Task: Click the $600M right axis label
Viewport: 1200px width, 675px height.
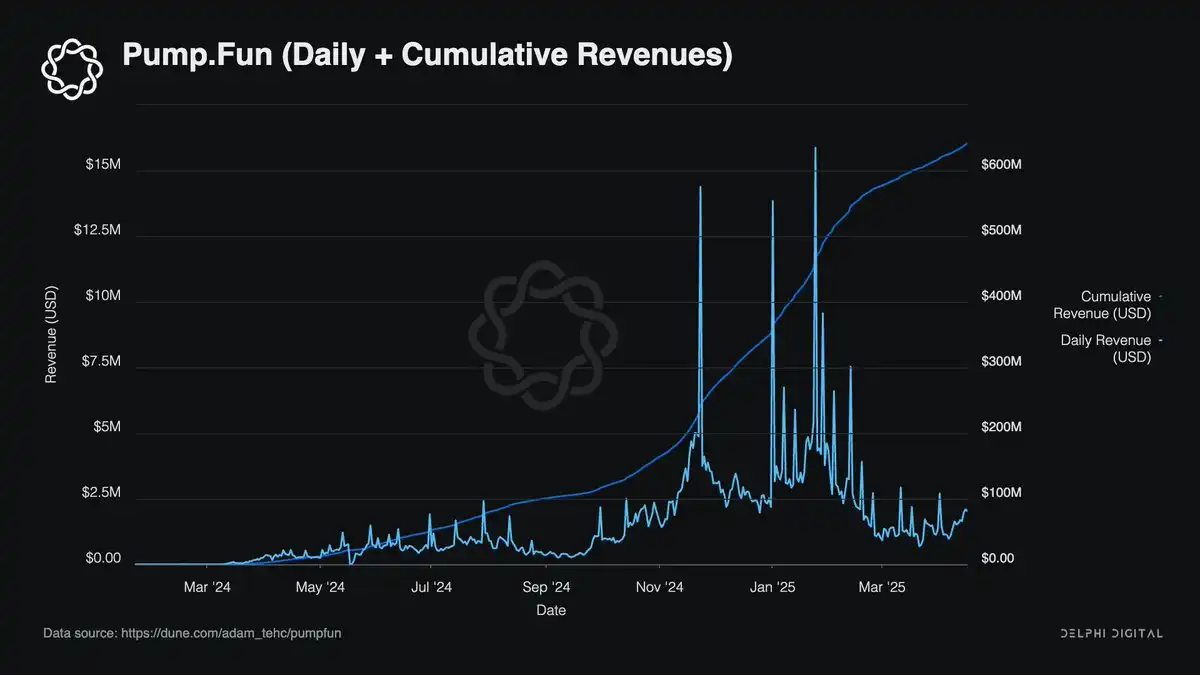Action: [x=1000, y=164]
